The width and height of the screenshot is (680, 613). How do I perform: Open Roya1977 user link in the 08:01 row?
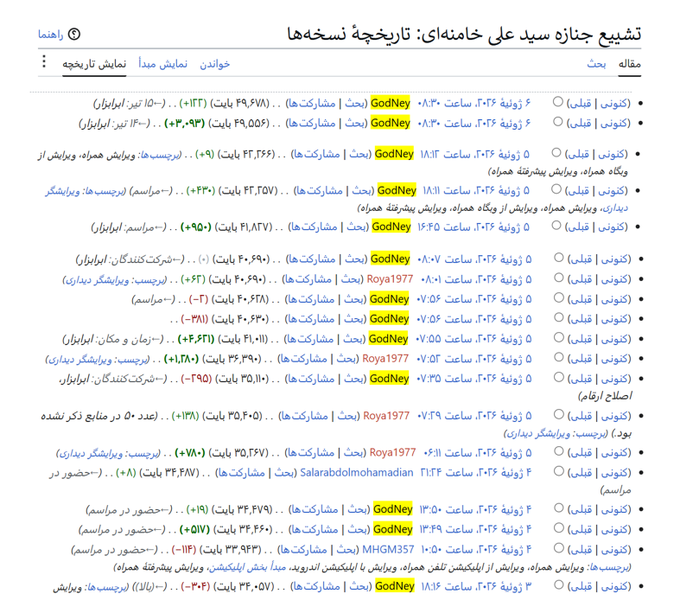tap(390, 279)
